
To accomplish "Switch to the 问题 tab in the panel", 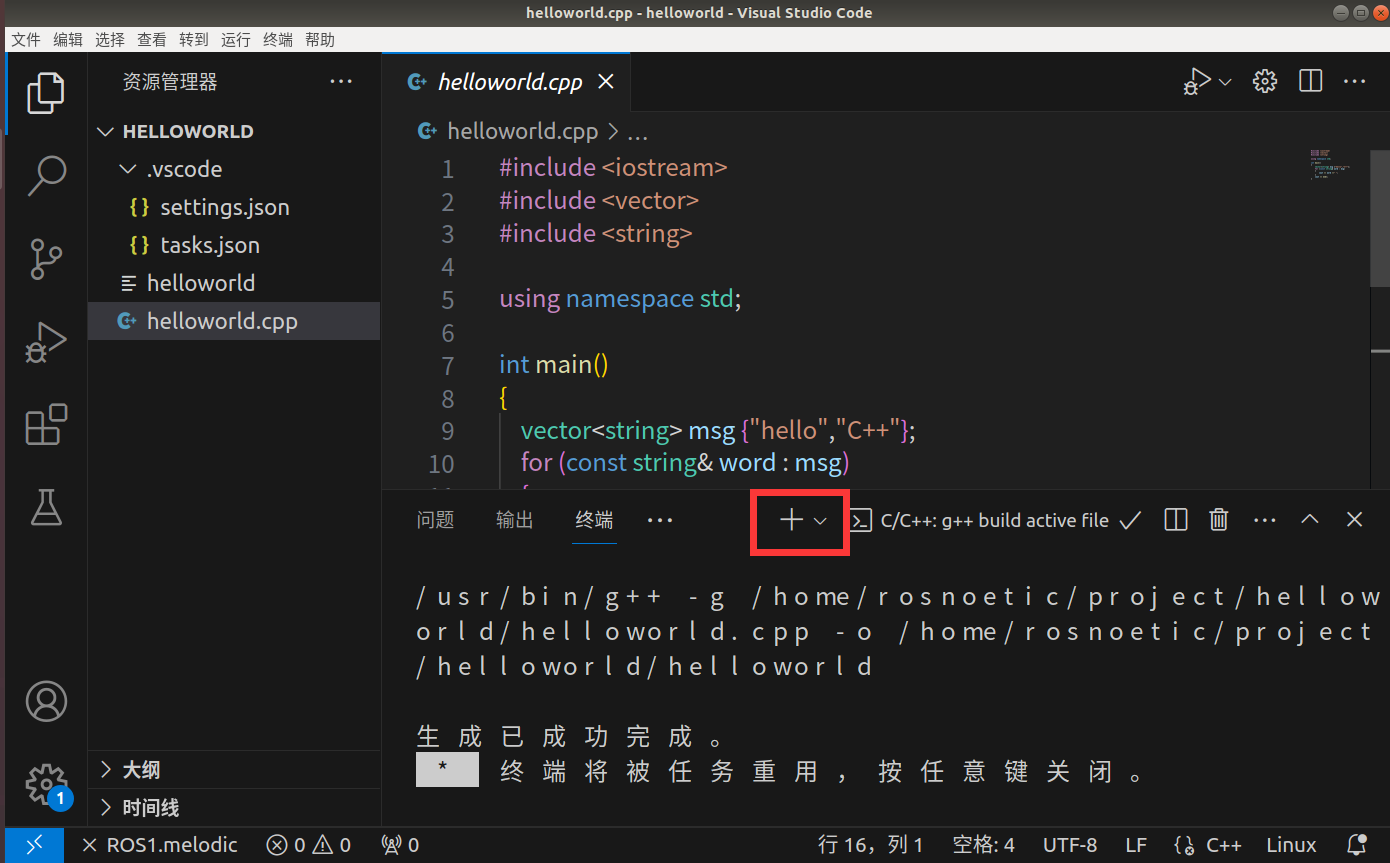I will tap(435, 520).
